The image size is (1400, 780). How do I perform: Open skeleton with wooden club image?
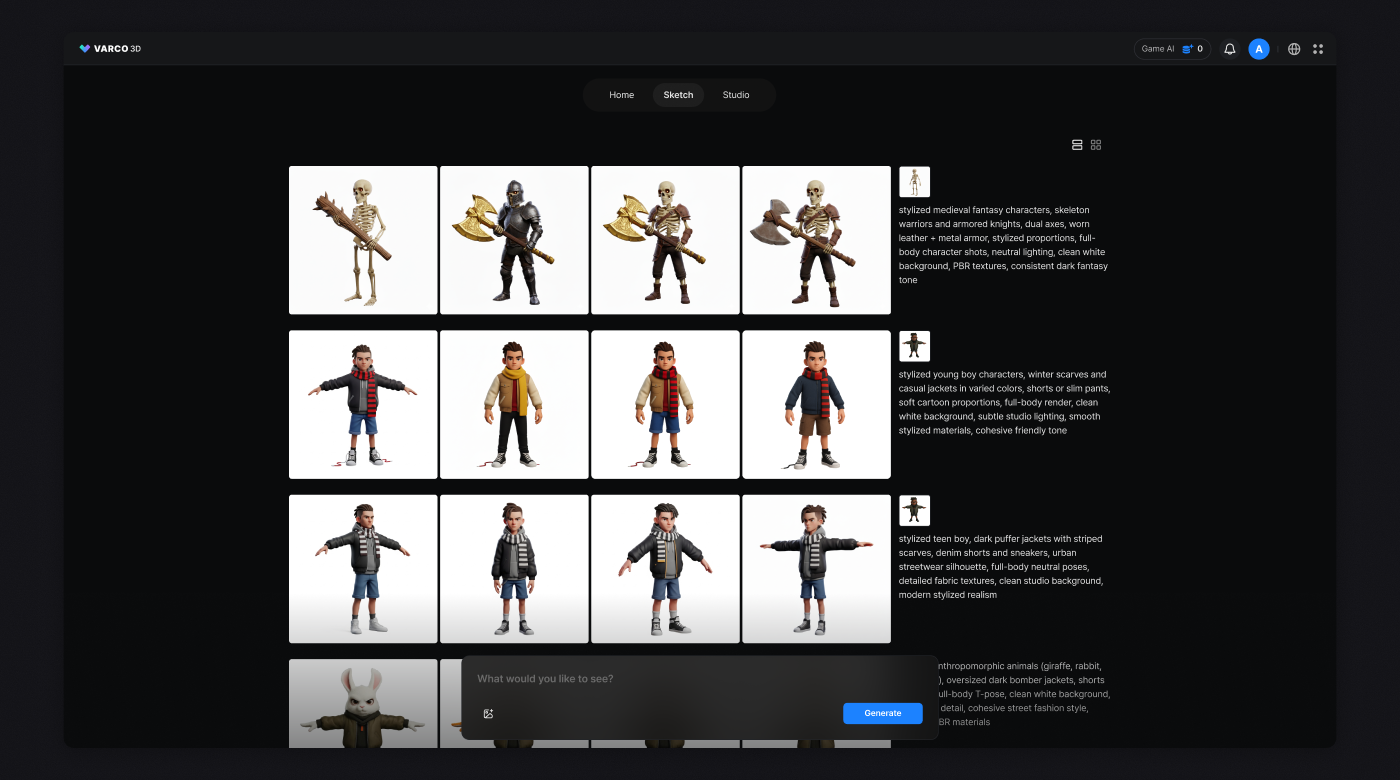pyautogui.click(x=363, y=240)
